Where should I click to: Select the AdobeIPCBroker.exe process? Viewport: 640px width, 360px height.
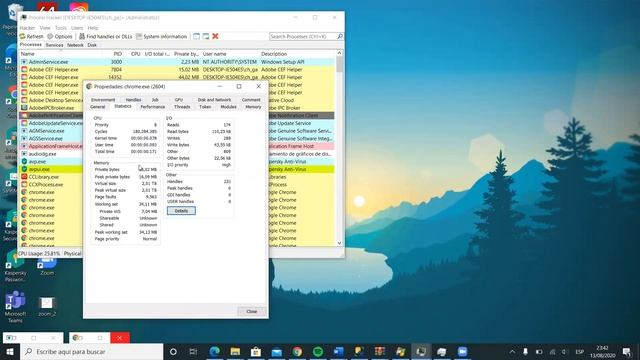(51, 108)
